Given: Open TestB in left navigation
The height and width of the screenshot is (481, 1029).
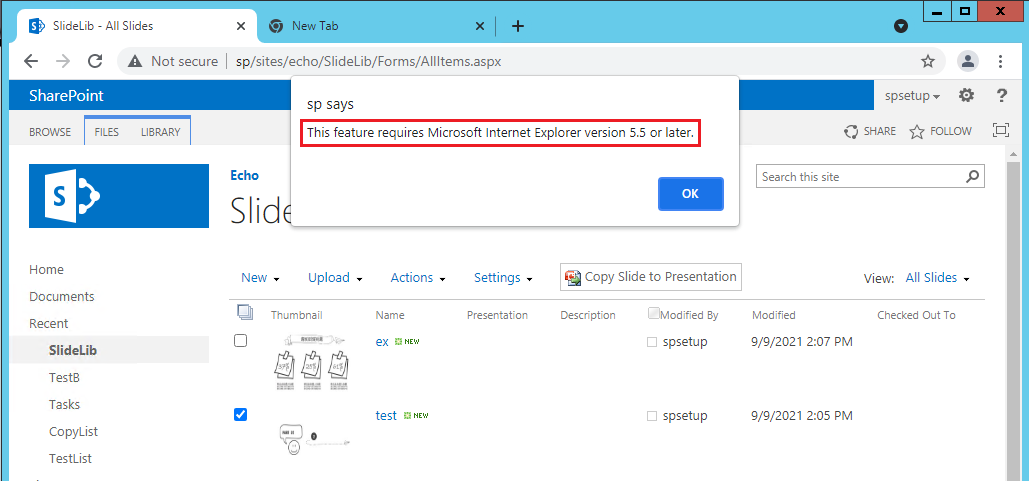Looking at the screenshot, I should [64, 378].
